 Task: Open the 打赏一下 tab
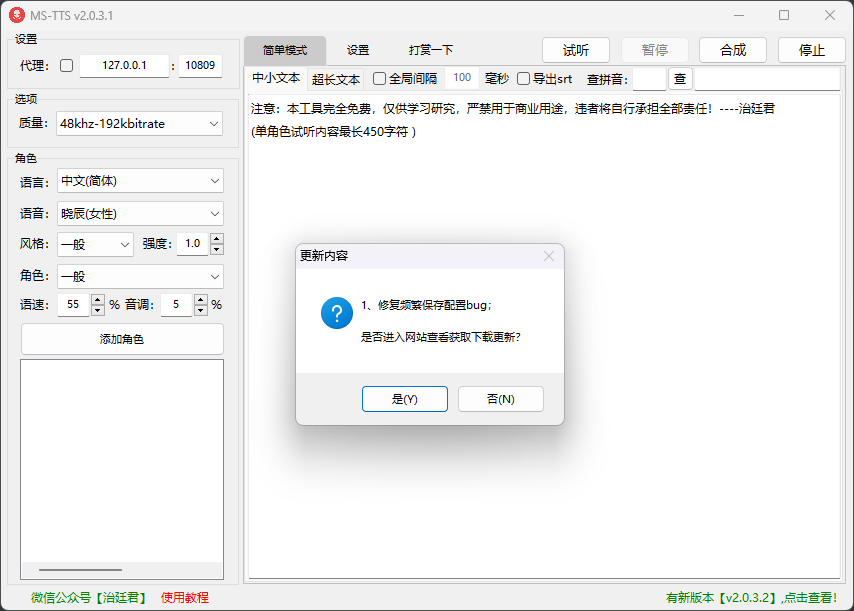click(x=431, y=50)
